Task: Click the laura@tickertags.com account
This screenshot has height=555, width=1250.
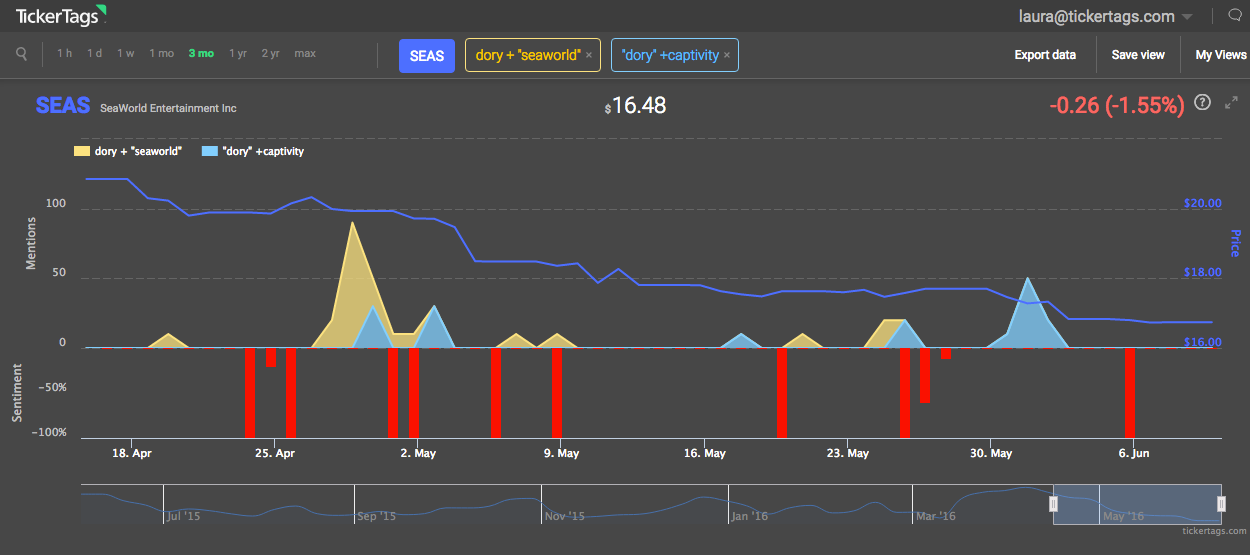Action: [1096, 16]
